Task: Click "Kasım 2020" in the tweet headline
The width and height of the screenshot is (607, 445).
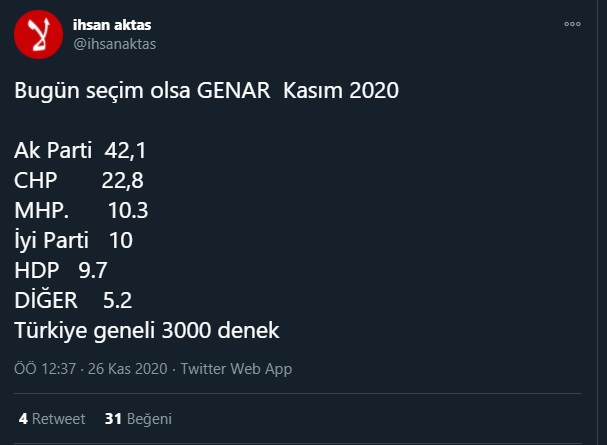Action: click(x=341, y=91)
